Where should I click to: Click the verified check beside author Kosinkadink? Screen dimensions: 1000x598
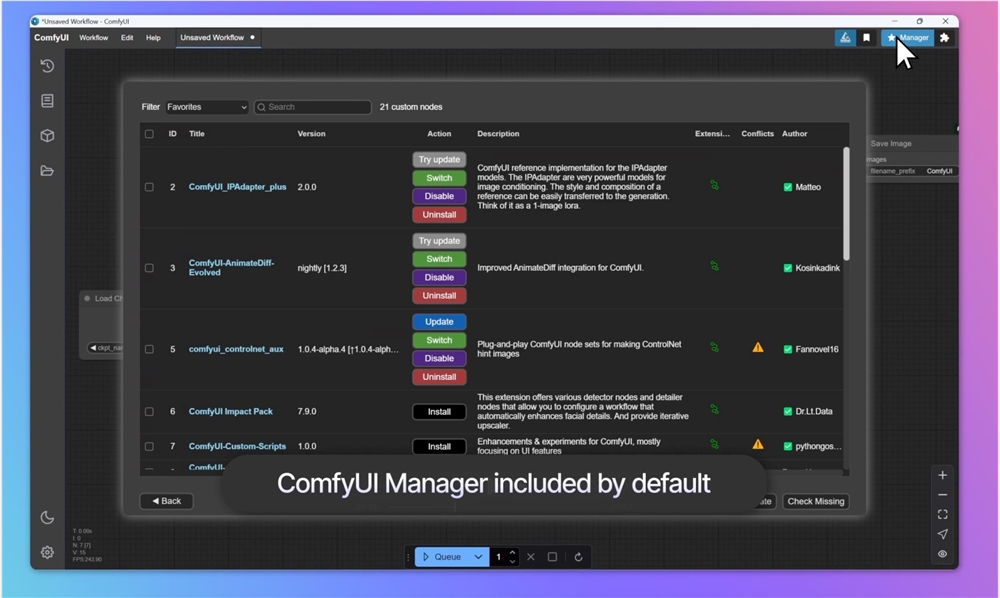(788, 268)
